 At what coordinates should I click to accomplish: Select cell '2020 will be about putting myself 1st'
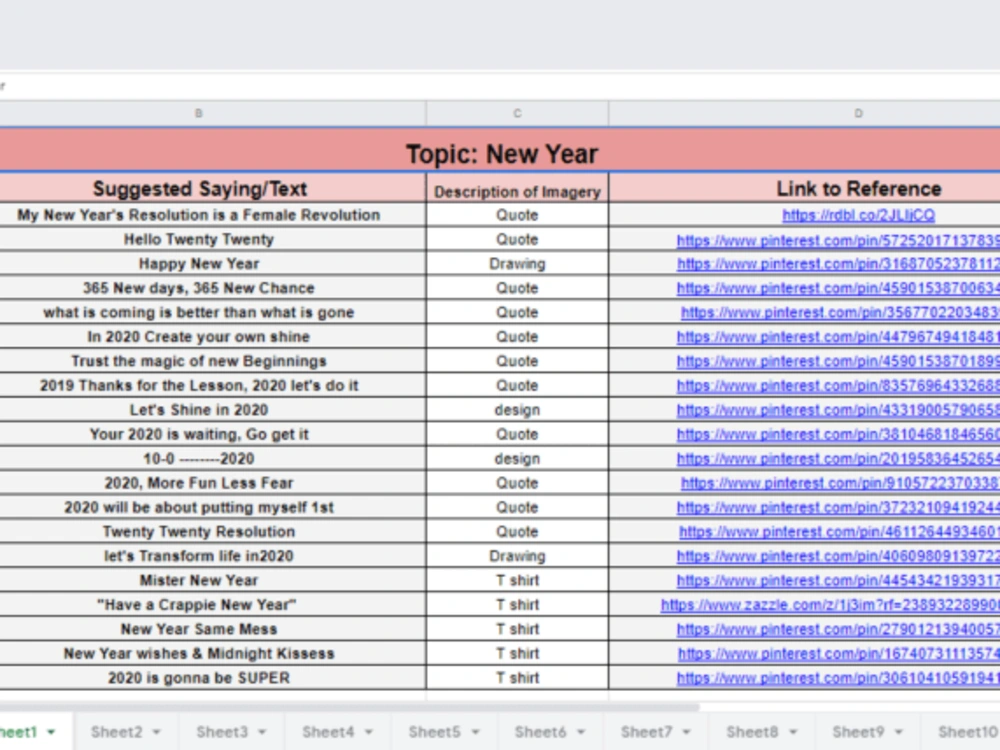212,507
